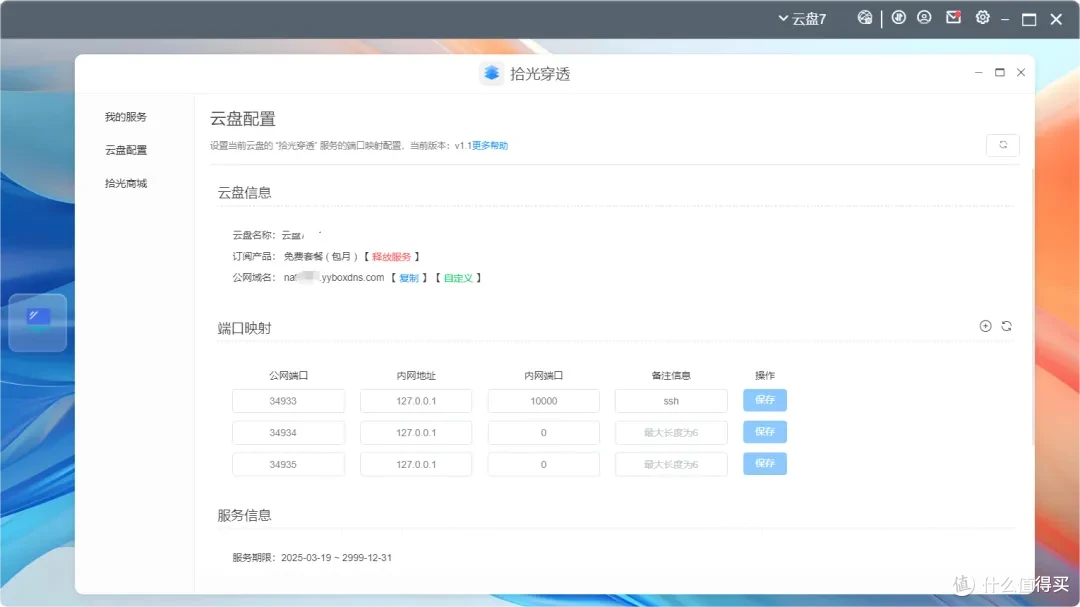The height and width of the screenshot is (607, 1080).
Task: Click the desktop monitor app icon on left
Action: click(38, 322)
